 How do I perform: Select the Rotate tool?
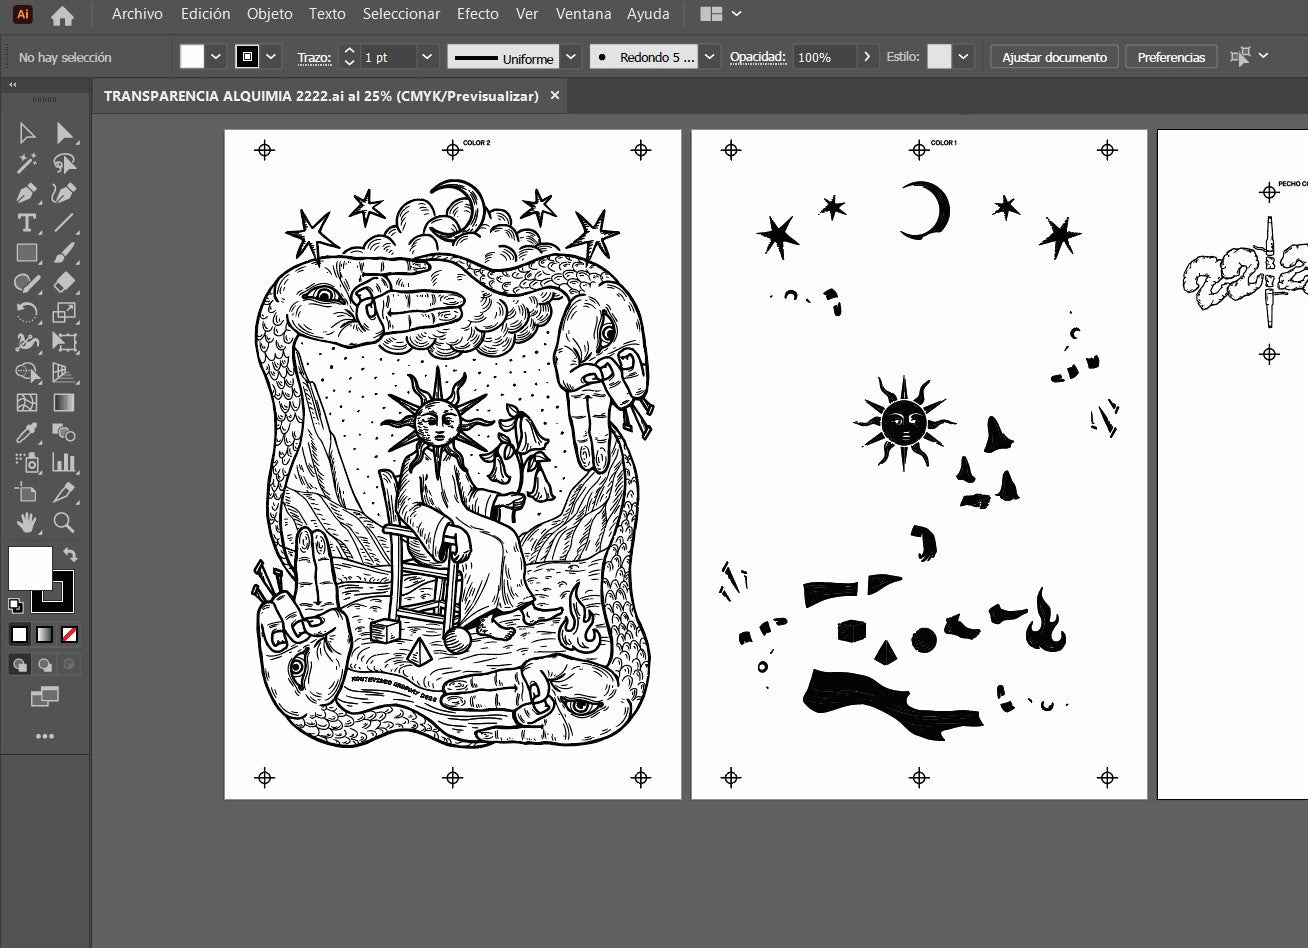click(27, 313)
